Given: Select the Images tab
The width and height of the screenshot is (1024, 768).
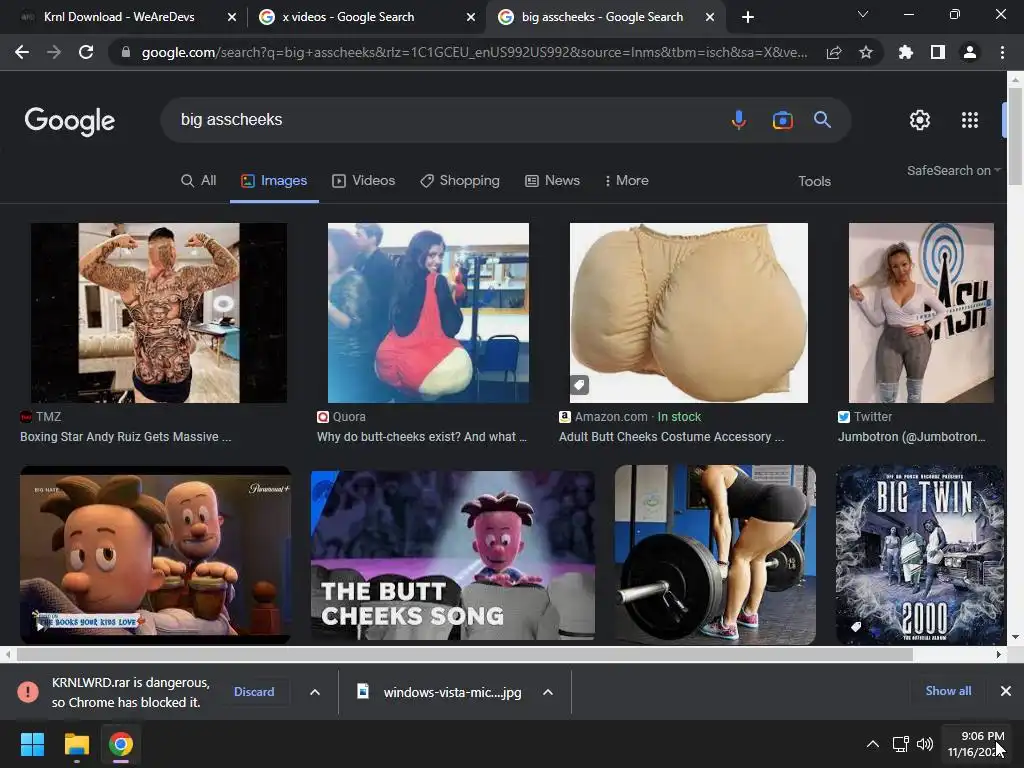Looking at the screenshot, I should click(274, 180).
